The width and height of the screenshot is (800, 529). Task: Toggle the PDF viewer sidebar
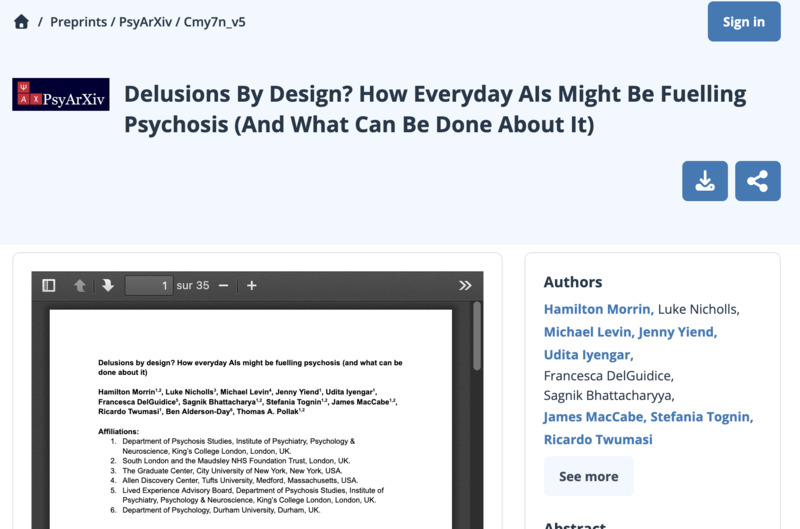49,286
